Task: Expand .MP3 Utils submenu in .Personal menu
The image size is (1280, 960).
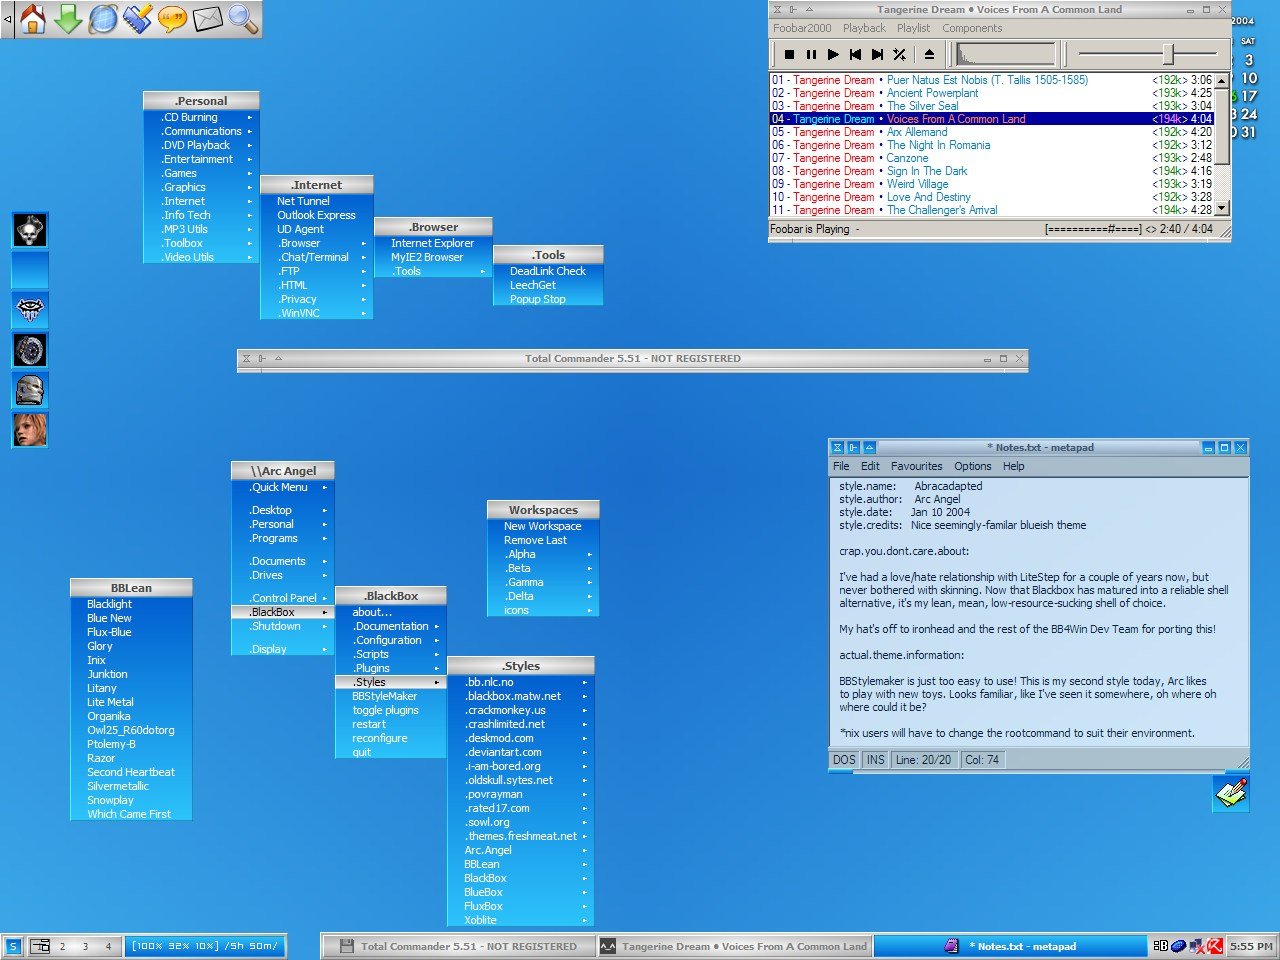Action: (x=201, y=229)
